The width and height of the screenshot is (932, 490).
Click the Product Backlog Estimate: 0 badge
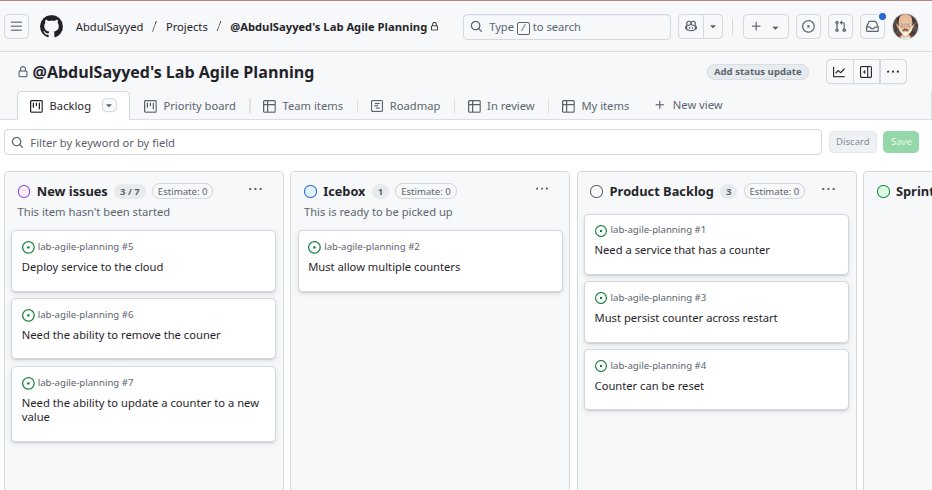774,191
